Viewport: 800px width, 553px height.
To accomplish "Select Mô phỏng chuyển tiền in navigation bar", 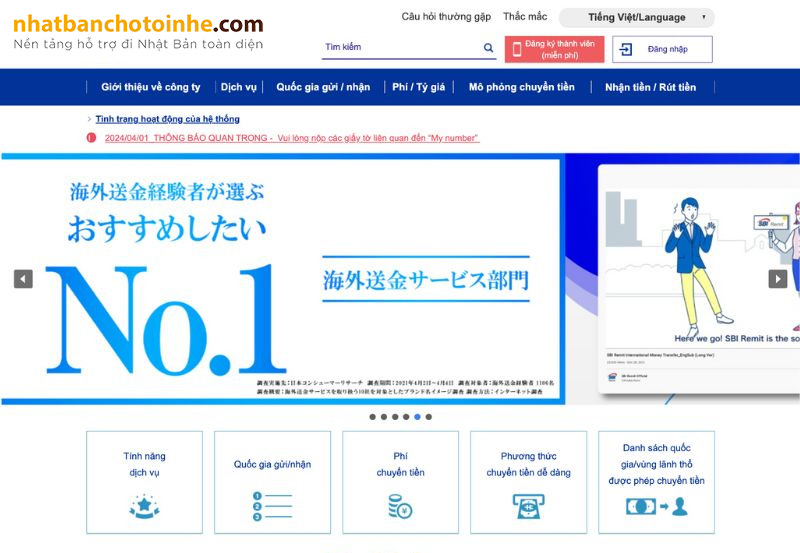I will [521, 87].
